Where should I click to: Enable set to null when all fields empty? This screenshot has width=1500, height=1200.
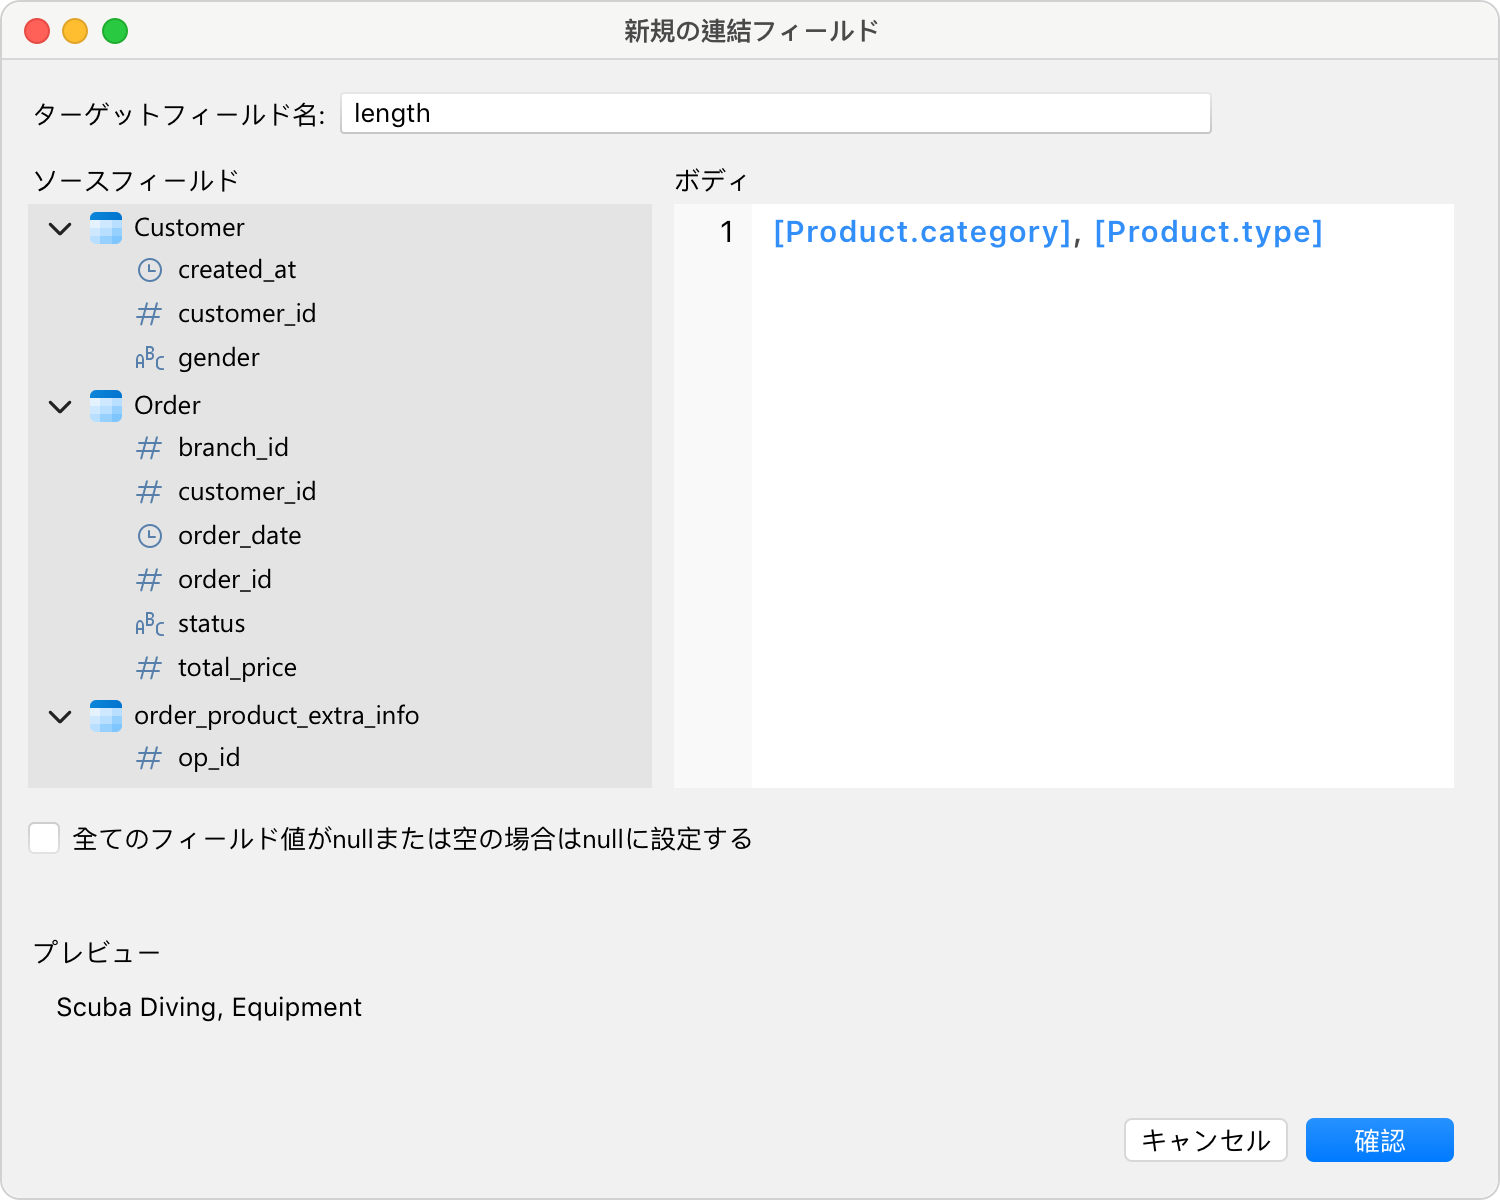[44, 838]
